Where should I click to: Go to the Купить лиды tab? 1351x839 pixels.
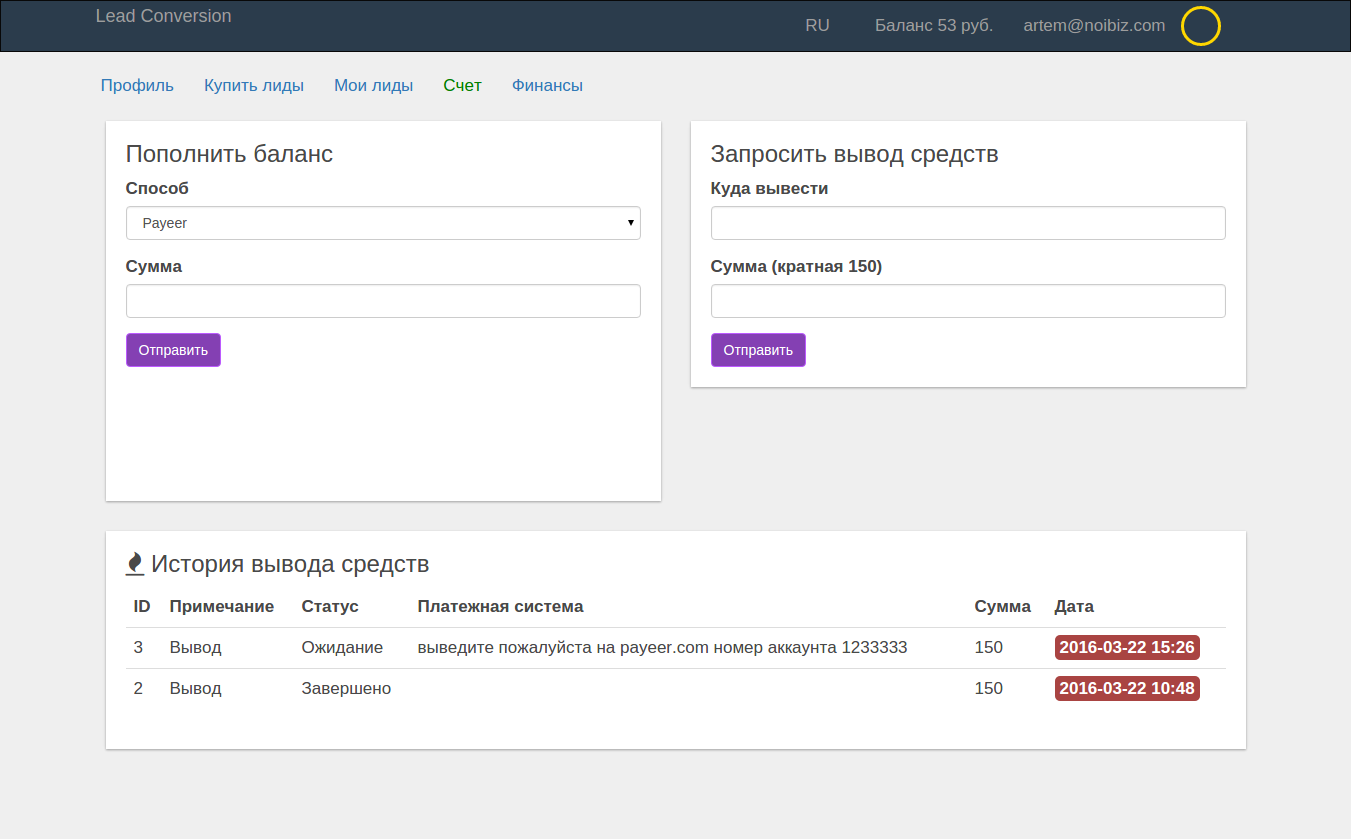[254, 86]
